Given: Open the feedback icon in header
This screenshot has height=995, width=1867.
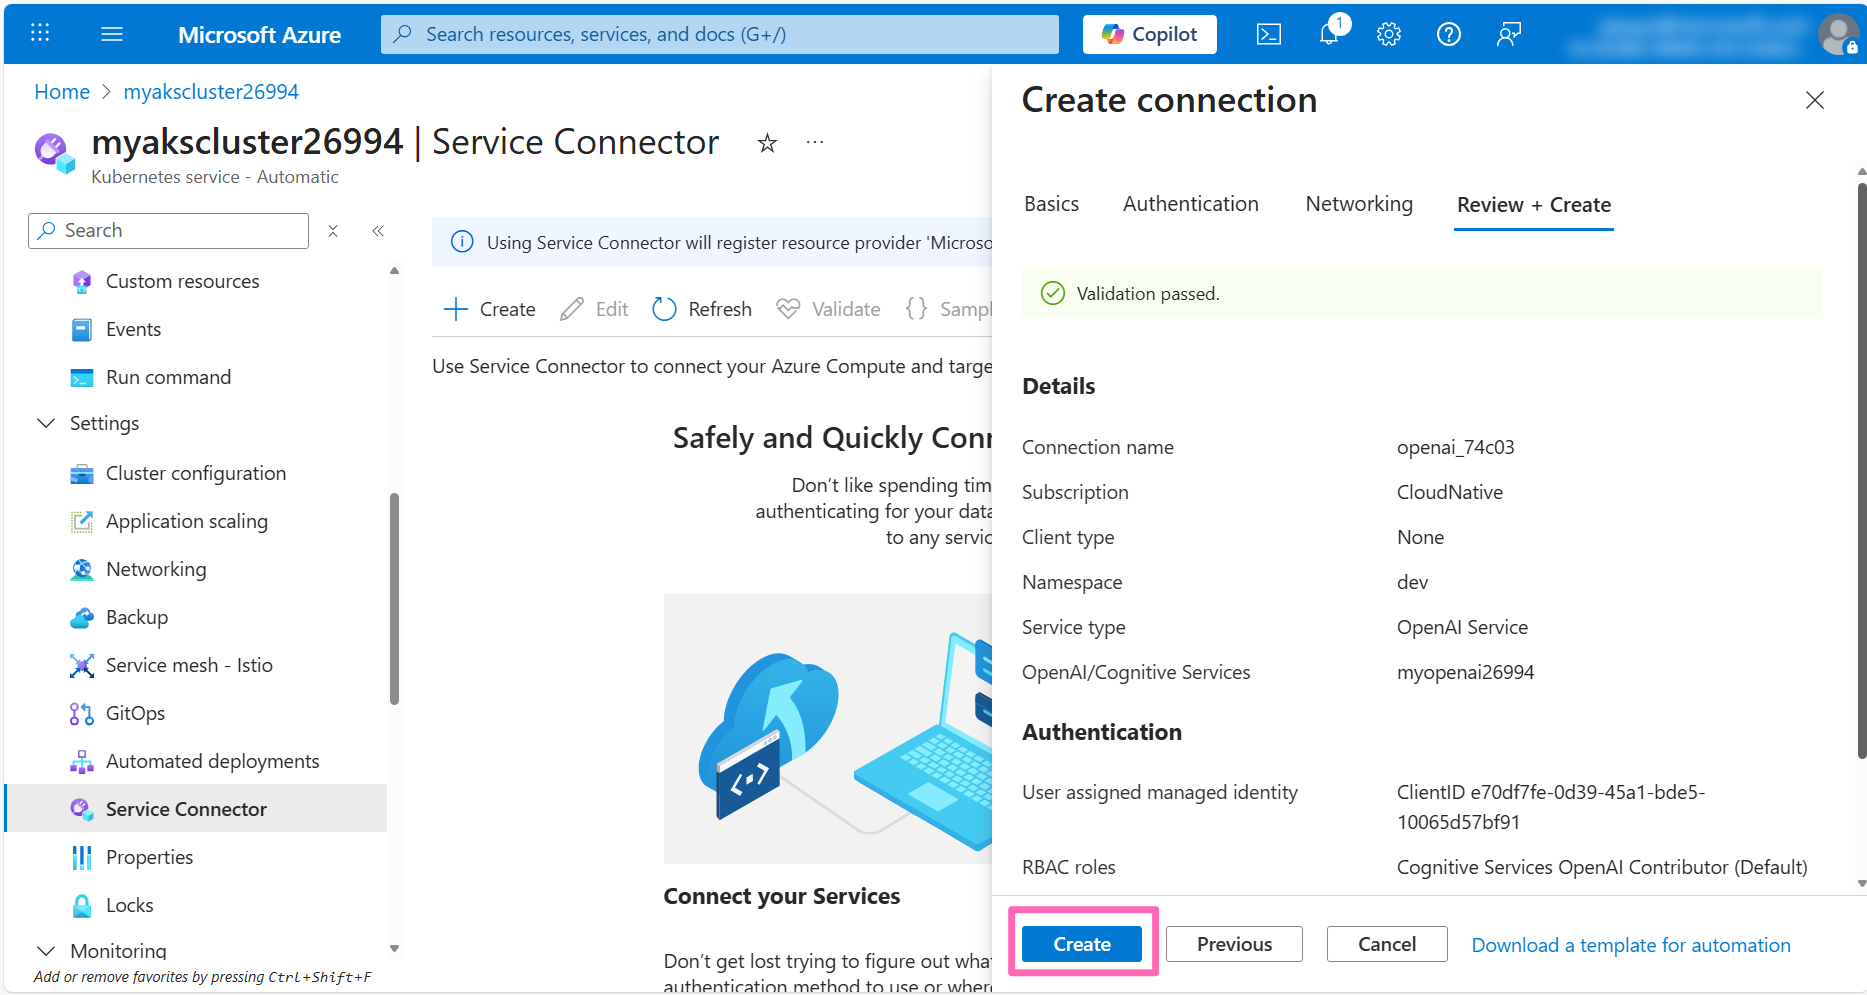Looking at the screenshot, I should (x=1508, y=34).
